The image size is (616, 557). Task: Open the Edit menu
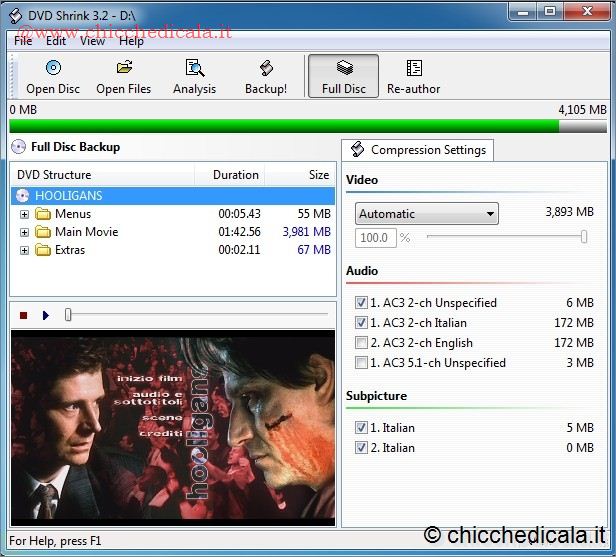tap(56, 41)
